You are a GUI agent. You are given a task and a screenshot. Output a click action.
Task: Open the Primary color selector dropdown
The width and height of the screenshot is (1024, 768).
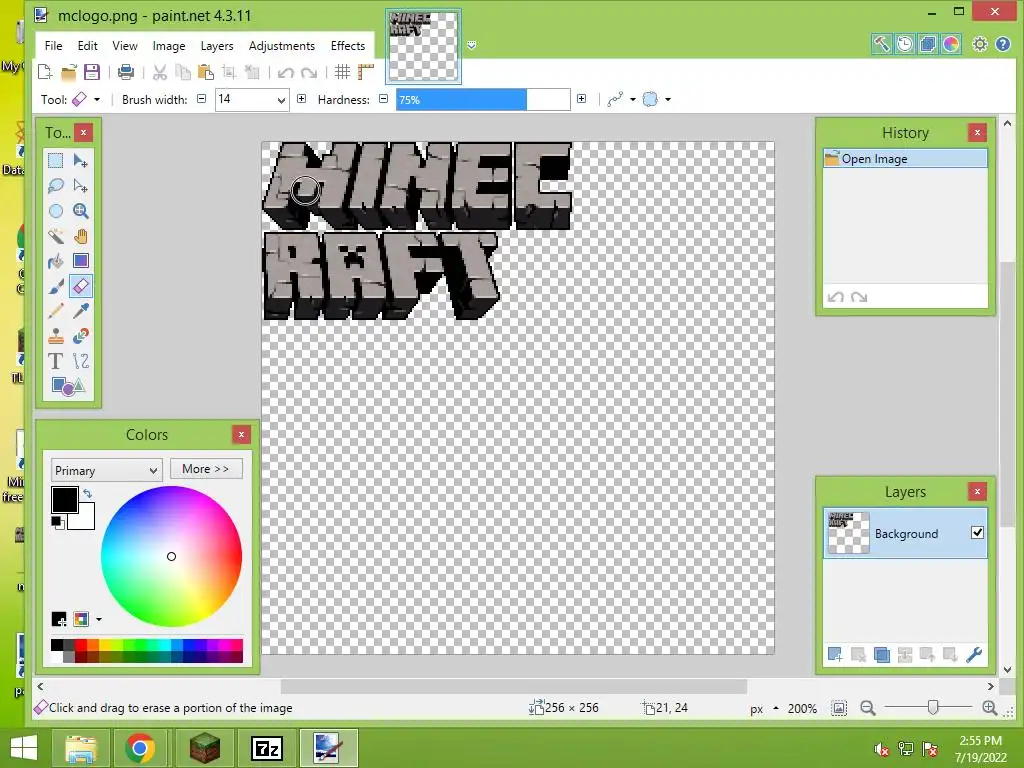106,470
